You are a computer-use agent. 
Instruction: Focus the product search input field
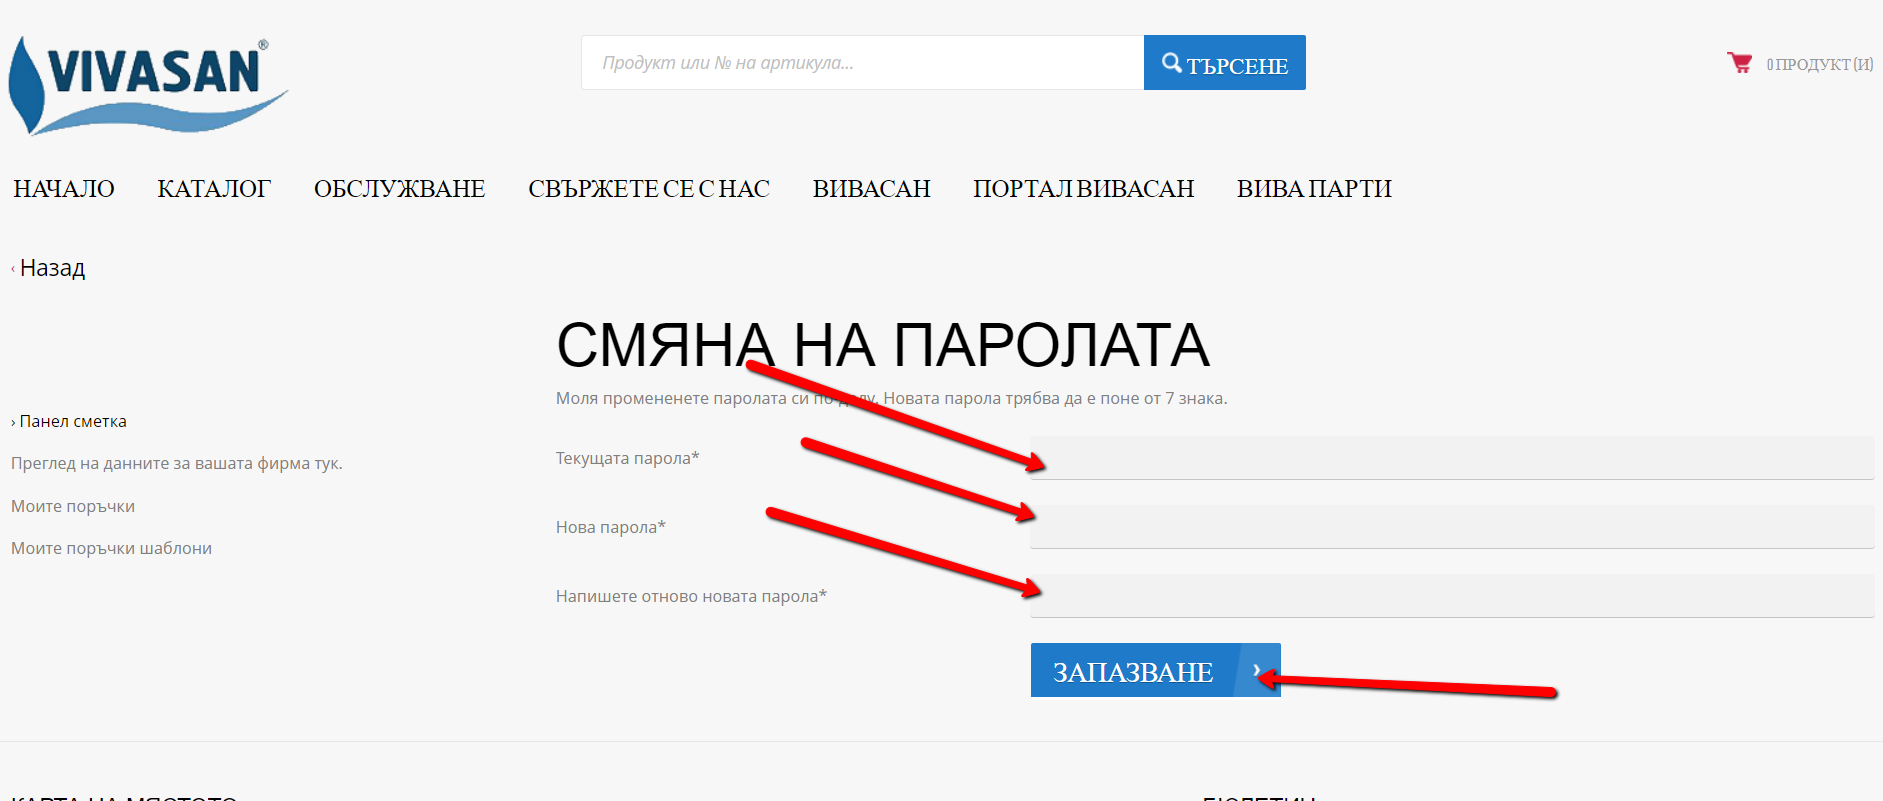click(x=862, y=63)
